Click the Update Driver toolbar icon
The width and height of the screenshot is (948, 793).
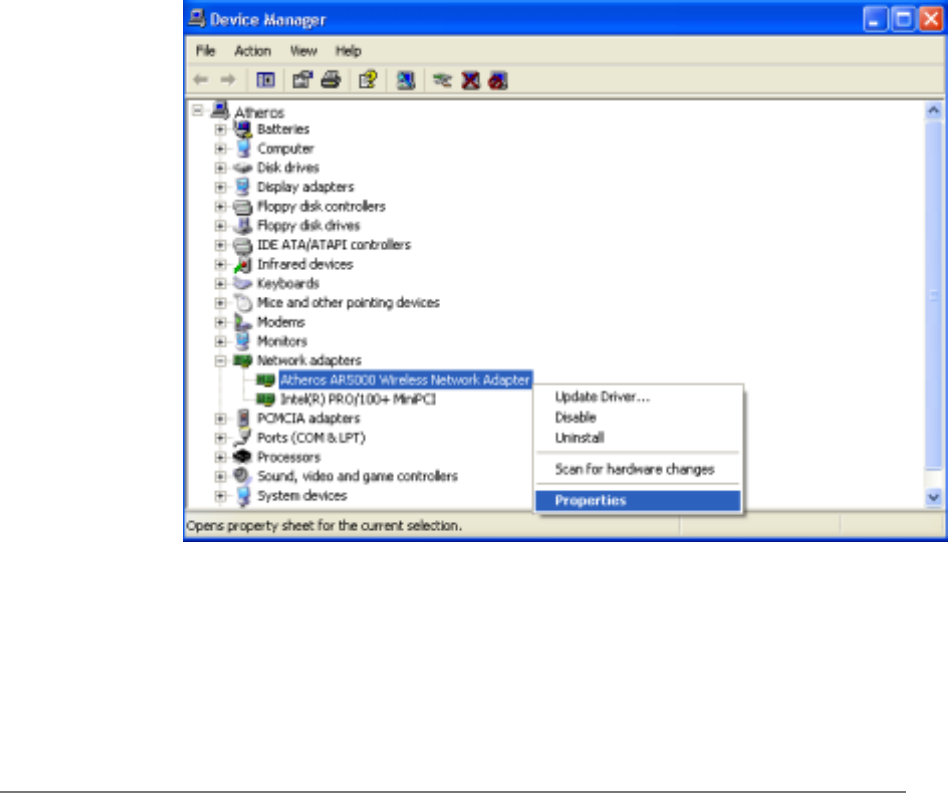tap(442, 80)
